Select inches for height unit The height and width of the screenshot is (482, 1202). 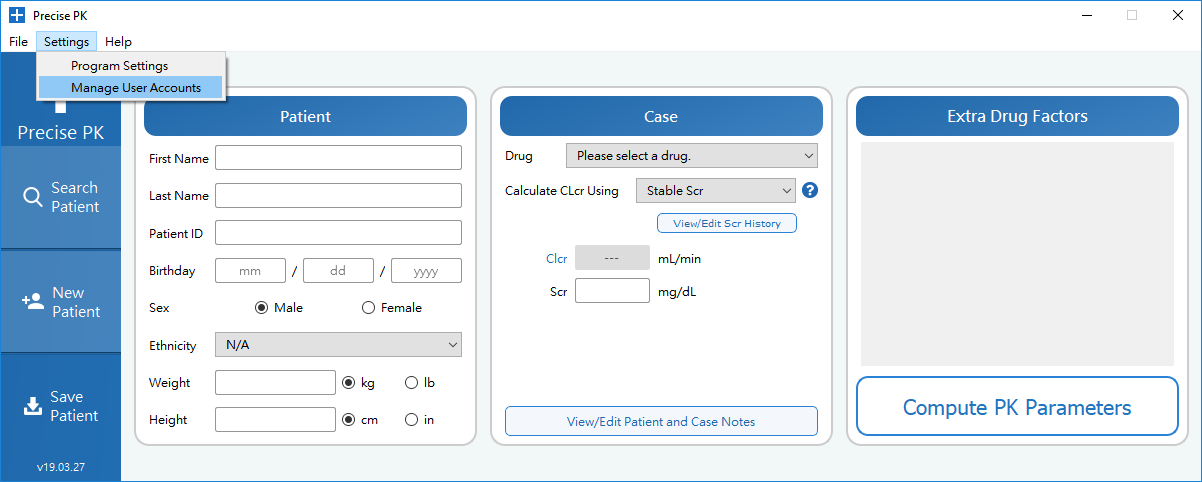coord(411,420)
